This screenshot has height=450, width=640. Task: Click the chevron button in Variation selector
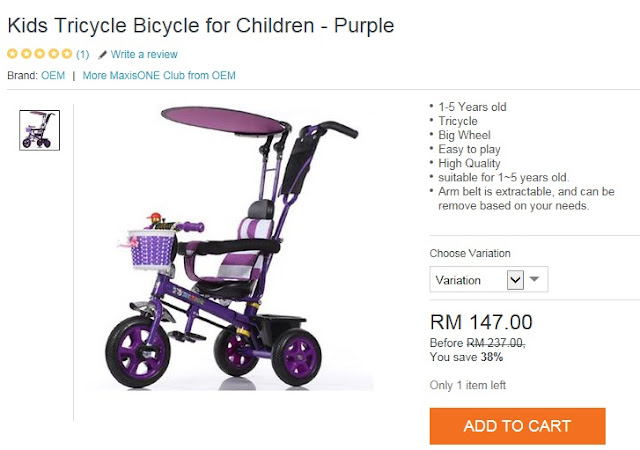(x=515, y=280)
